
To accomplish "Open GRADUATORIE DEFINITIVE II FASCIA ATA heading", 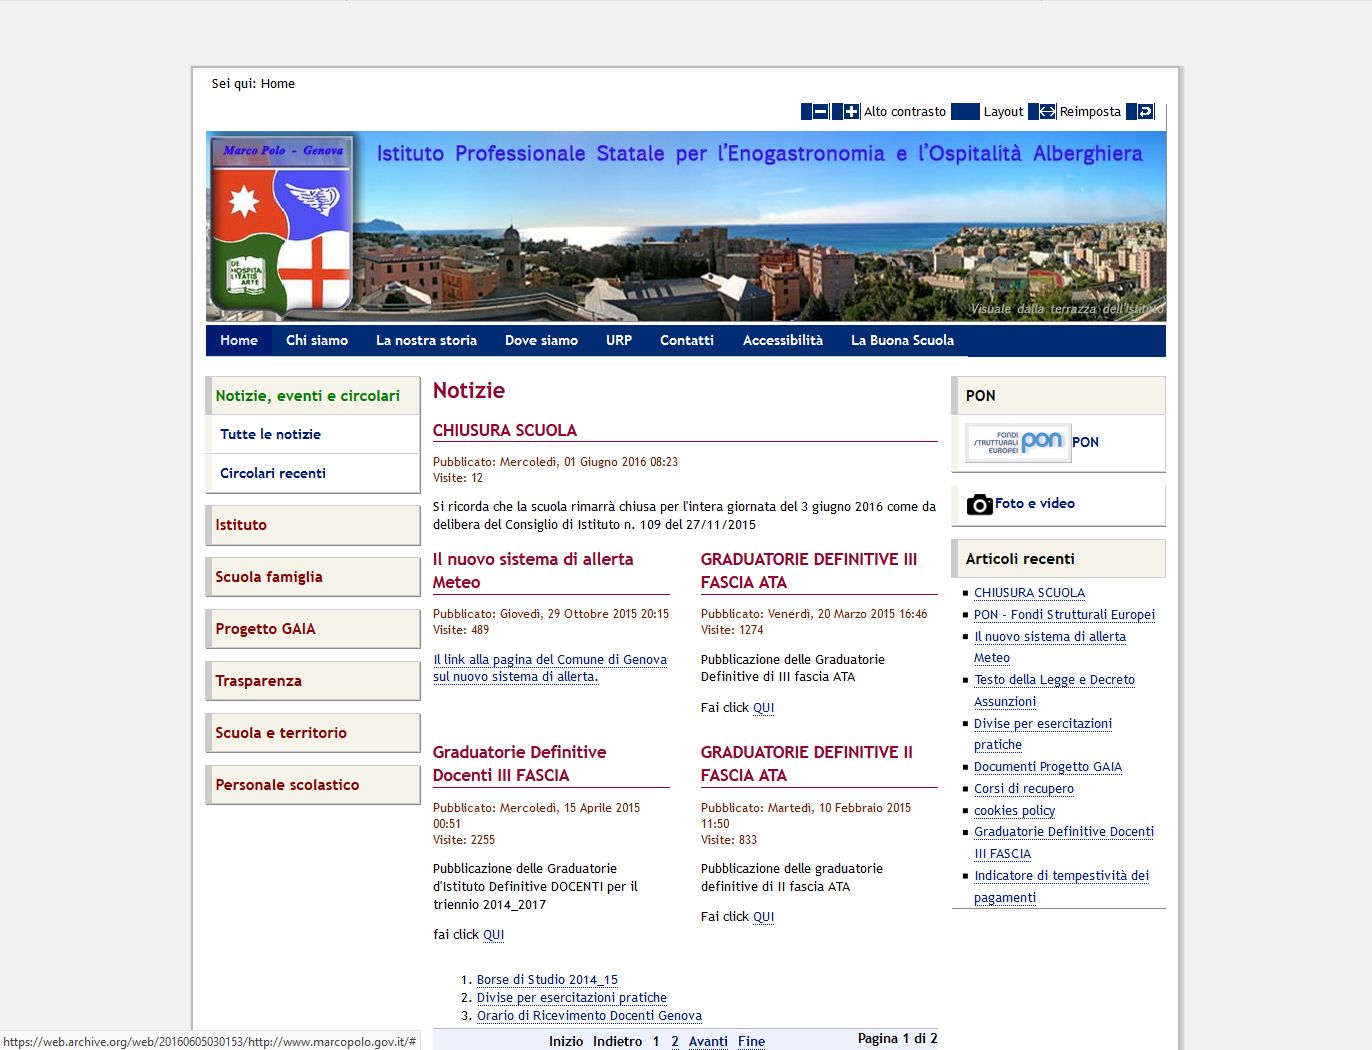I will (x=807, y=763).
